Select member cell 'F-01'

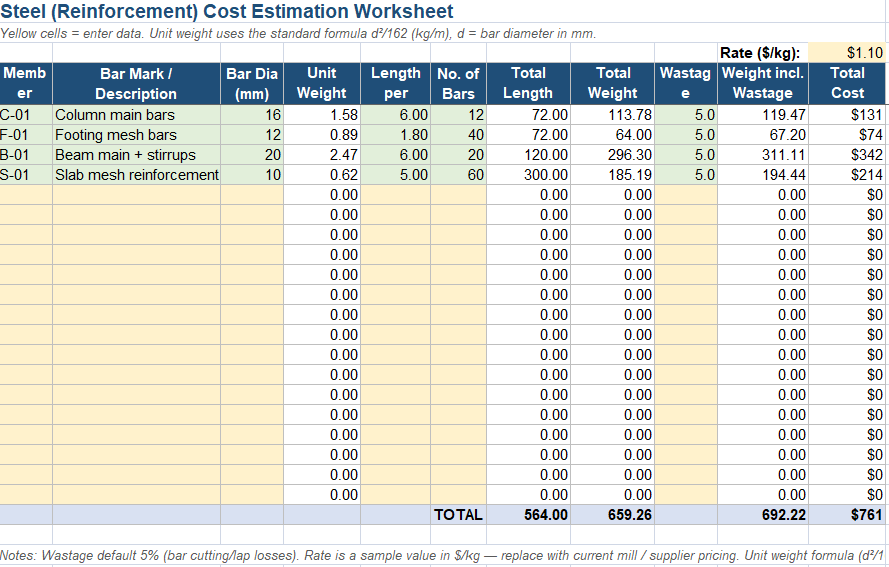(26, 135)
